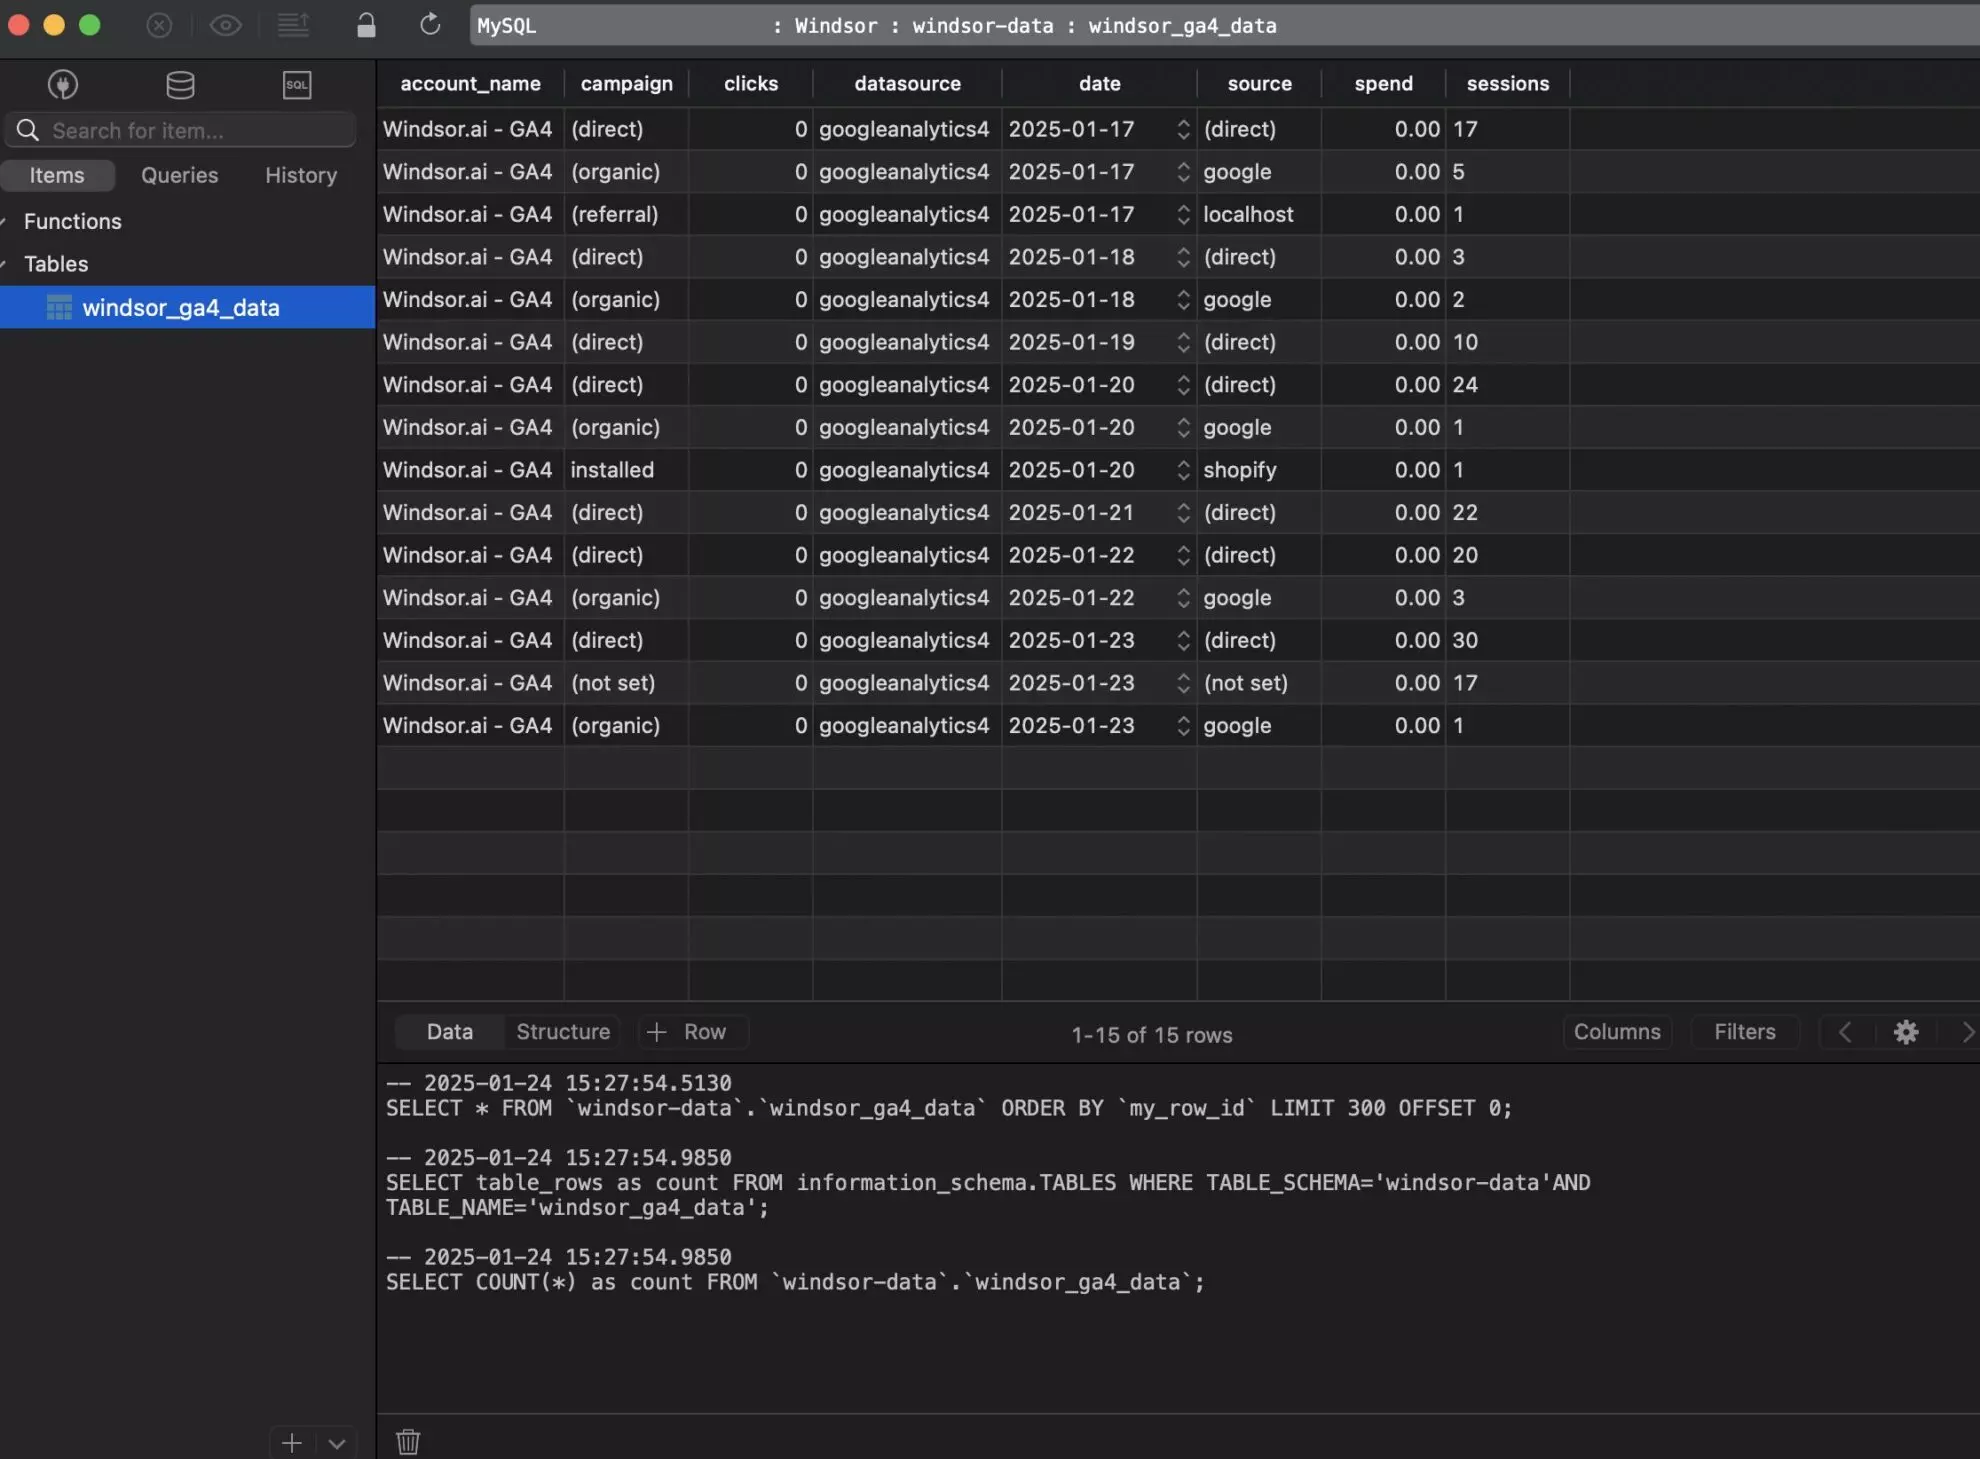The height and width of the screenshot is (1459, 1980).
Task: Click the connection plug icon in the sidebar
Action: point(63,85)
